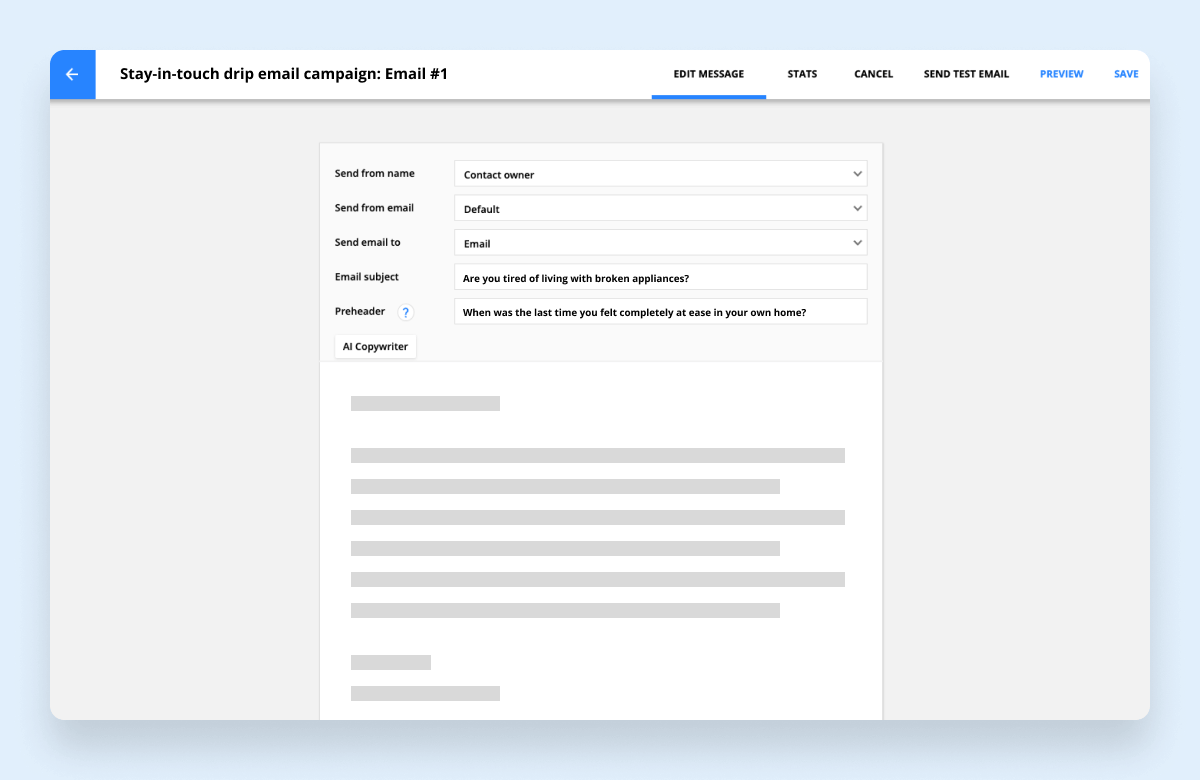Click Send Test Email
Screen dimensions: 1200x780
coord(966,74)
